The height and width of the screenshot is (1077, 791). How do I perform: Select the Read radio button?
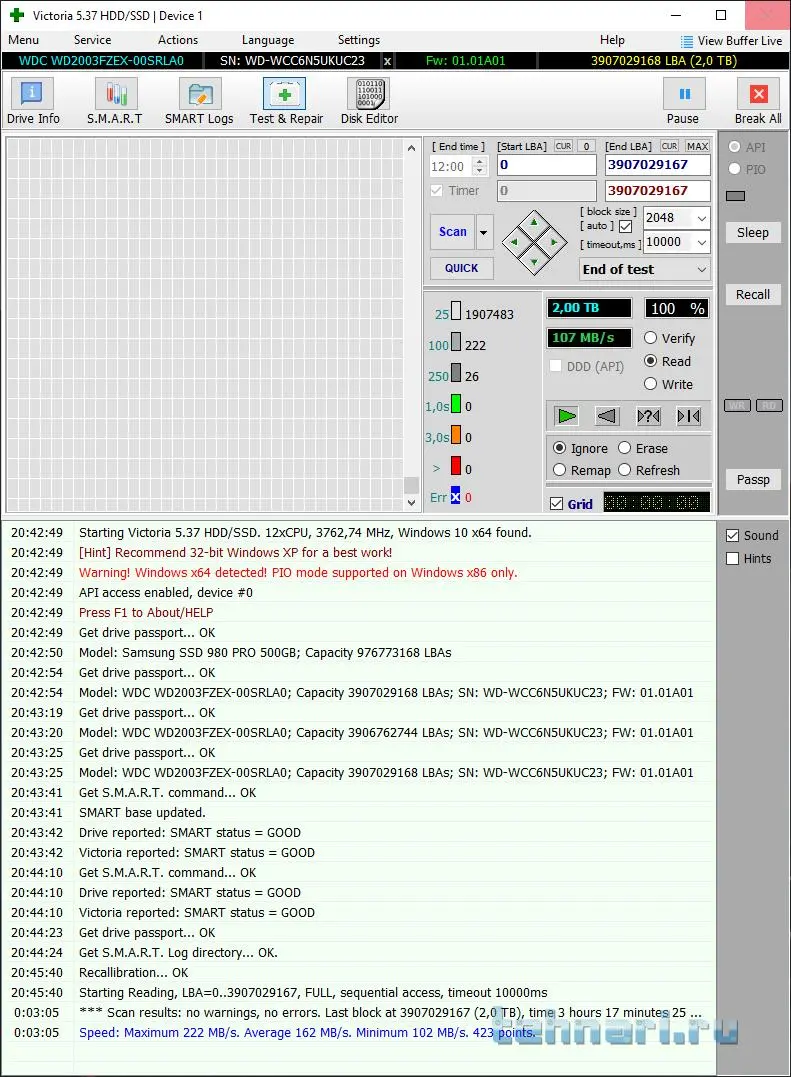[650, 361]
